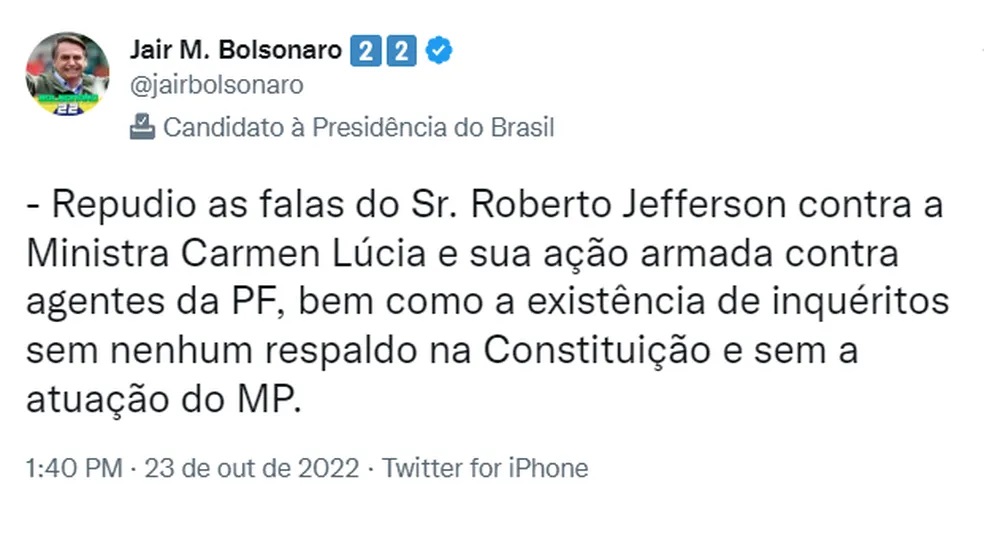Click Jair Bolsonaro's profile avatar photo
The width and height of the screenshot is (984, 539).
point(67,72)
